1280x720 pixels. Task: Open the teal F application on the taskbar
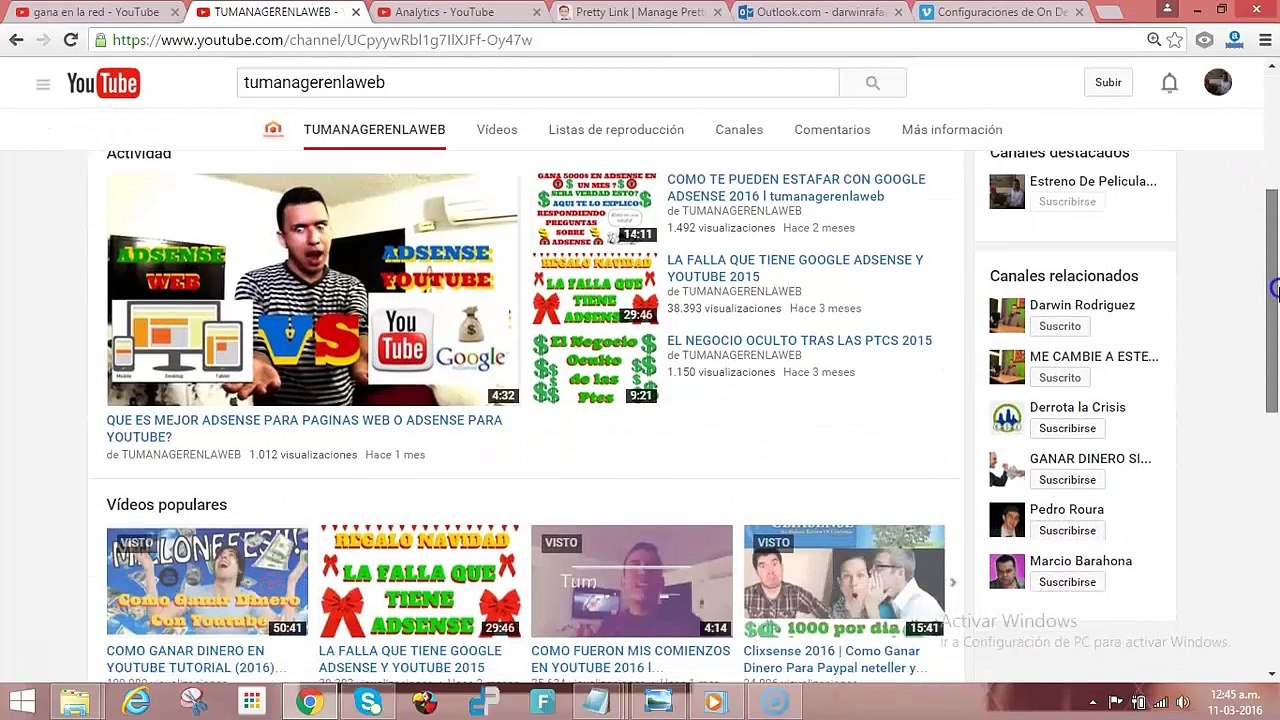click(x=543, y=702)
